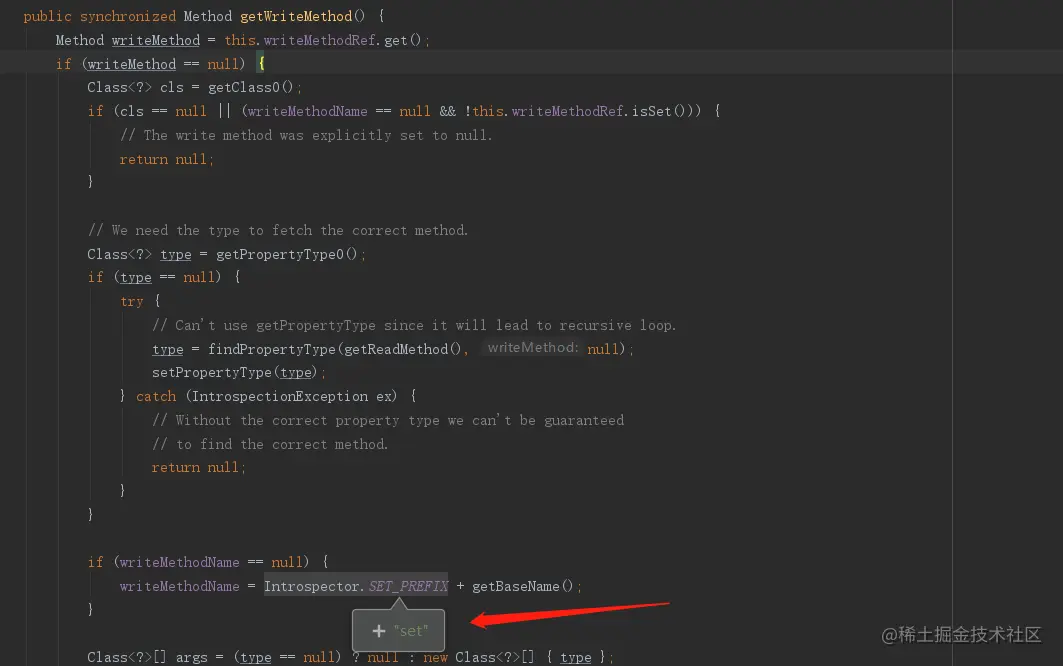Image resolution: width=1063 pixels, height=666 pixels.
Task: Click the isSet() method call
Action: 658,111
